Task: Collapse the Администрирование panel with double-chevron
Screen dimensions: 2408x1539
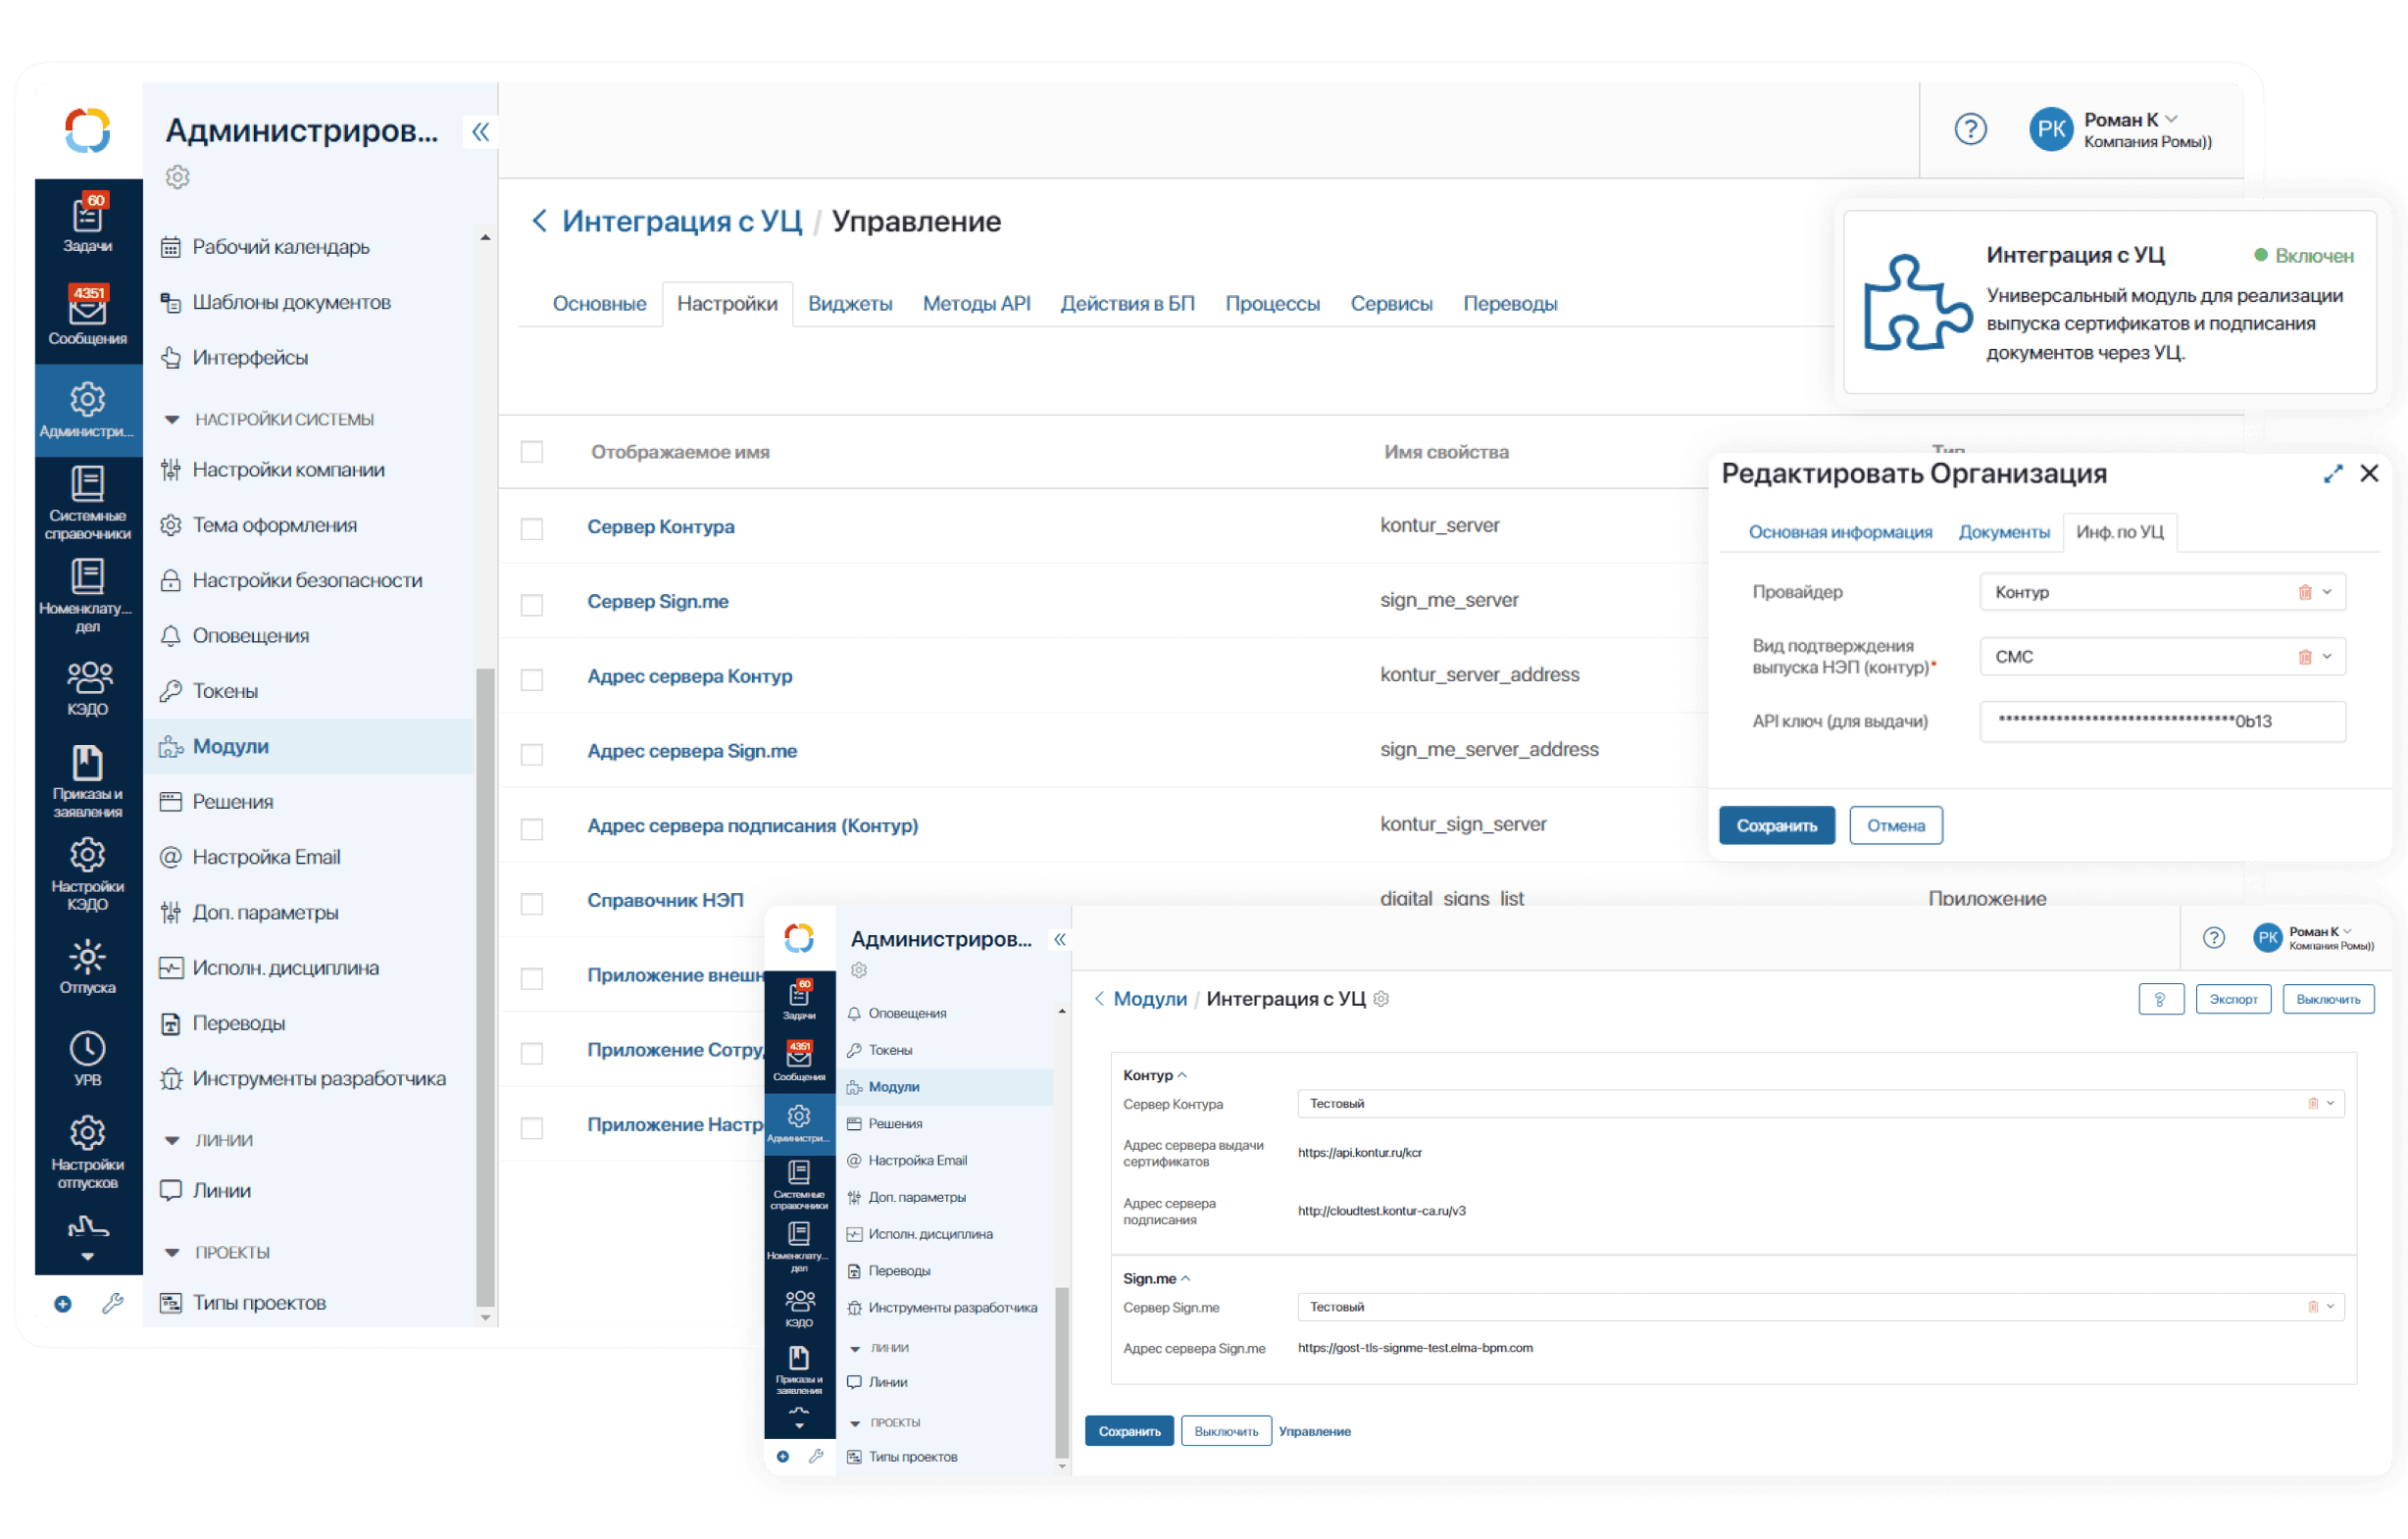Action: (480, 132)
